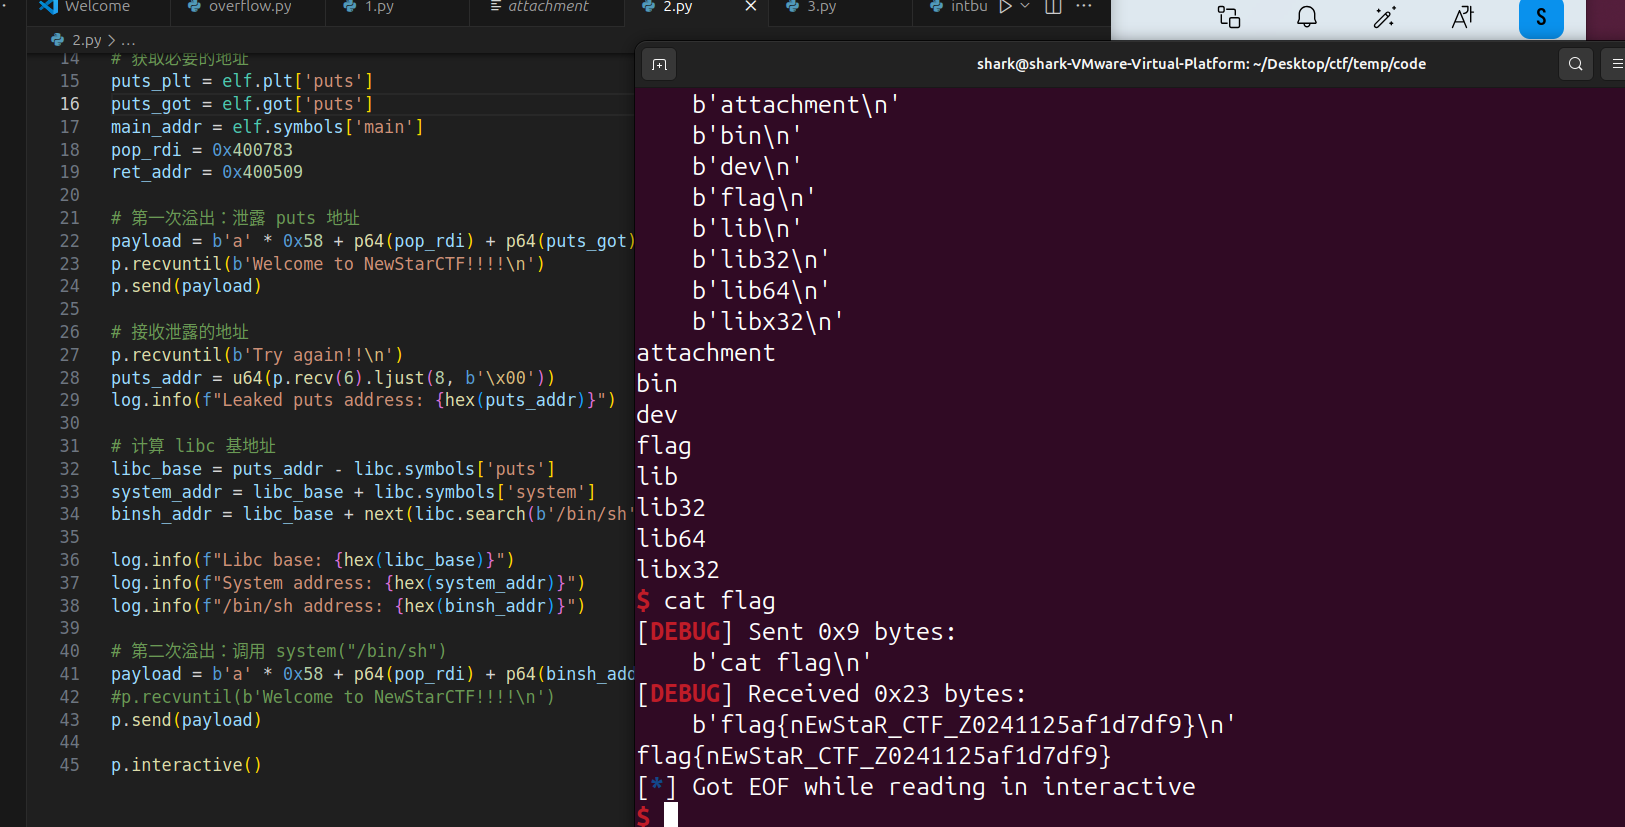Expand the breadcrumb chevron after 2.py

point(111,40)
